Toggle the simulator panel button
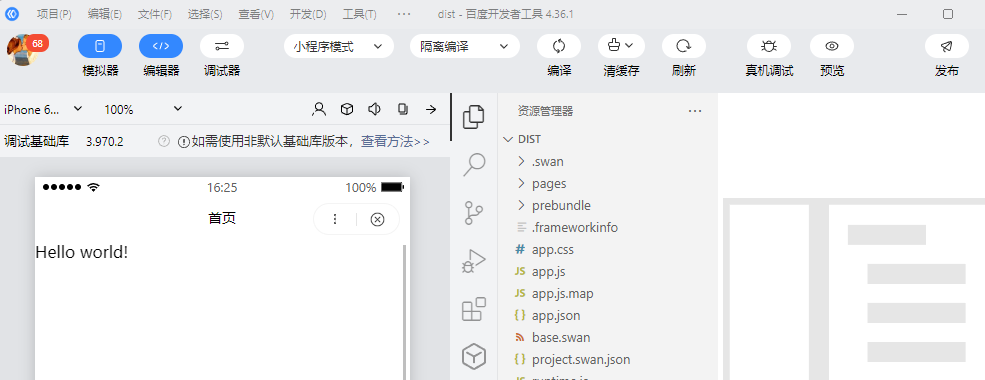Image resolution: width=985 pixels, height=380 pixels. click(100, 46)
